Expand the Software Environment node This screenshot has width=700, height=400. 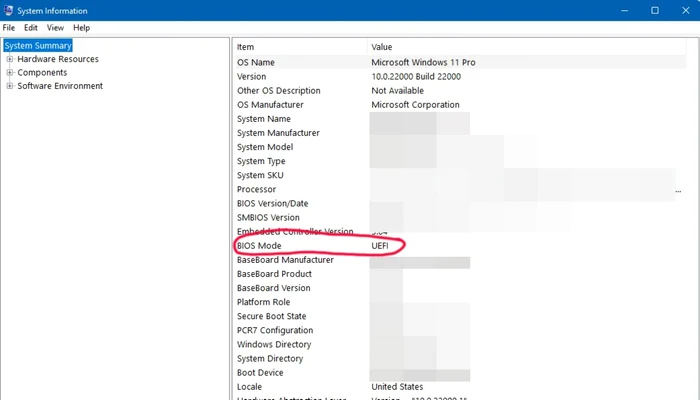(x=10, y=86)
